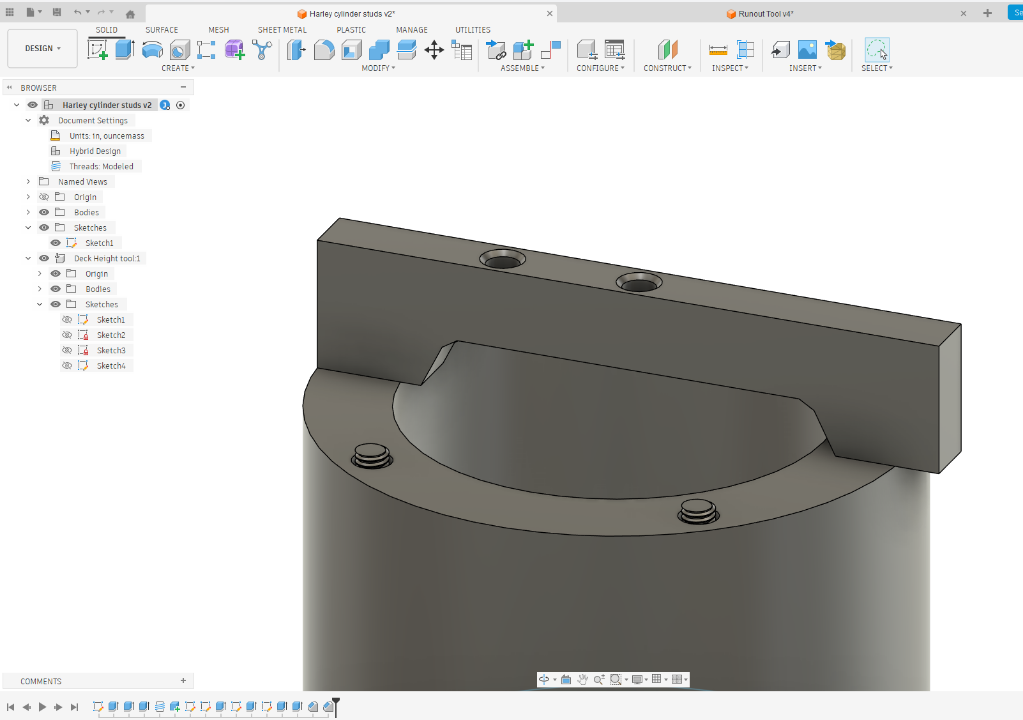Screen dimensions: 1023x720
Task: Click the Extrude tool icon
Action: (124, 49)
